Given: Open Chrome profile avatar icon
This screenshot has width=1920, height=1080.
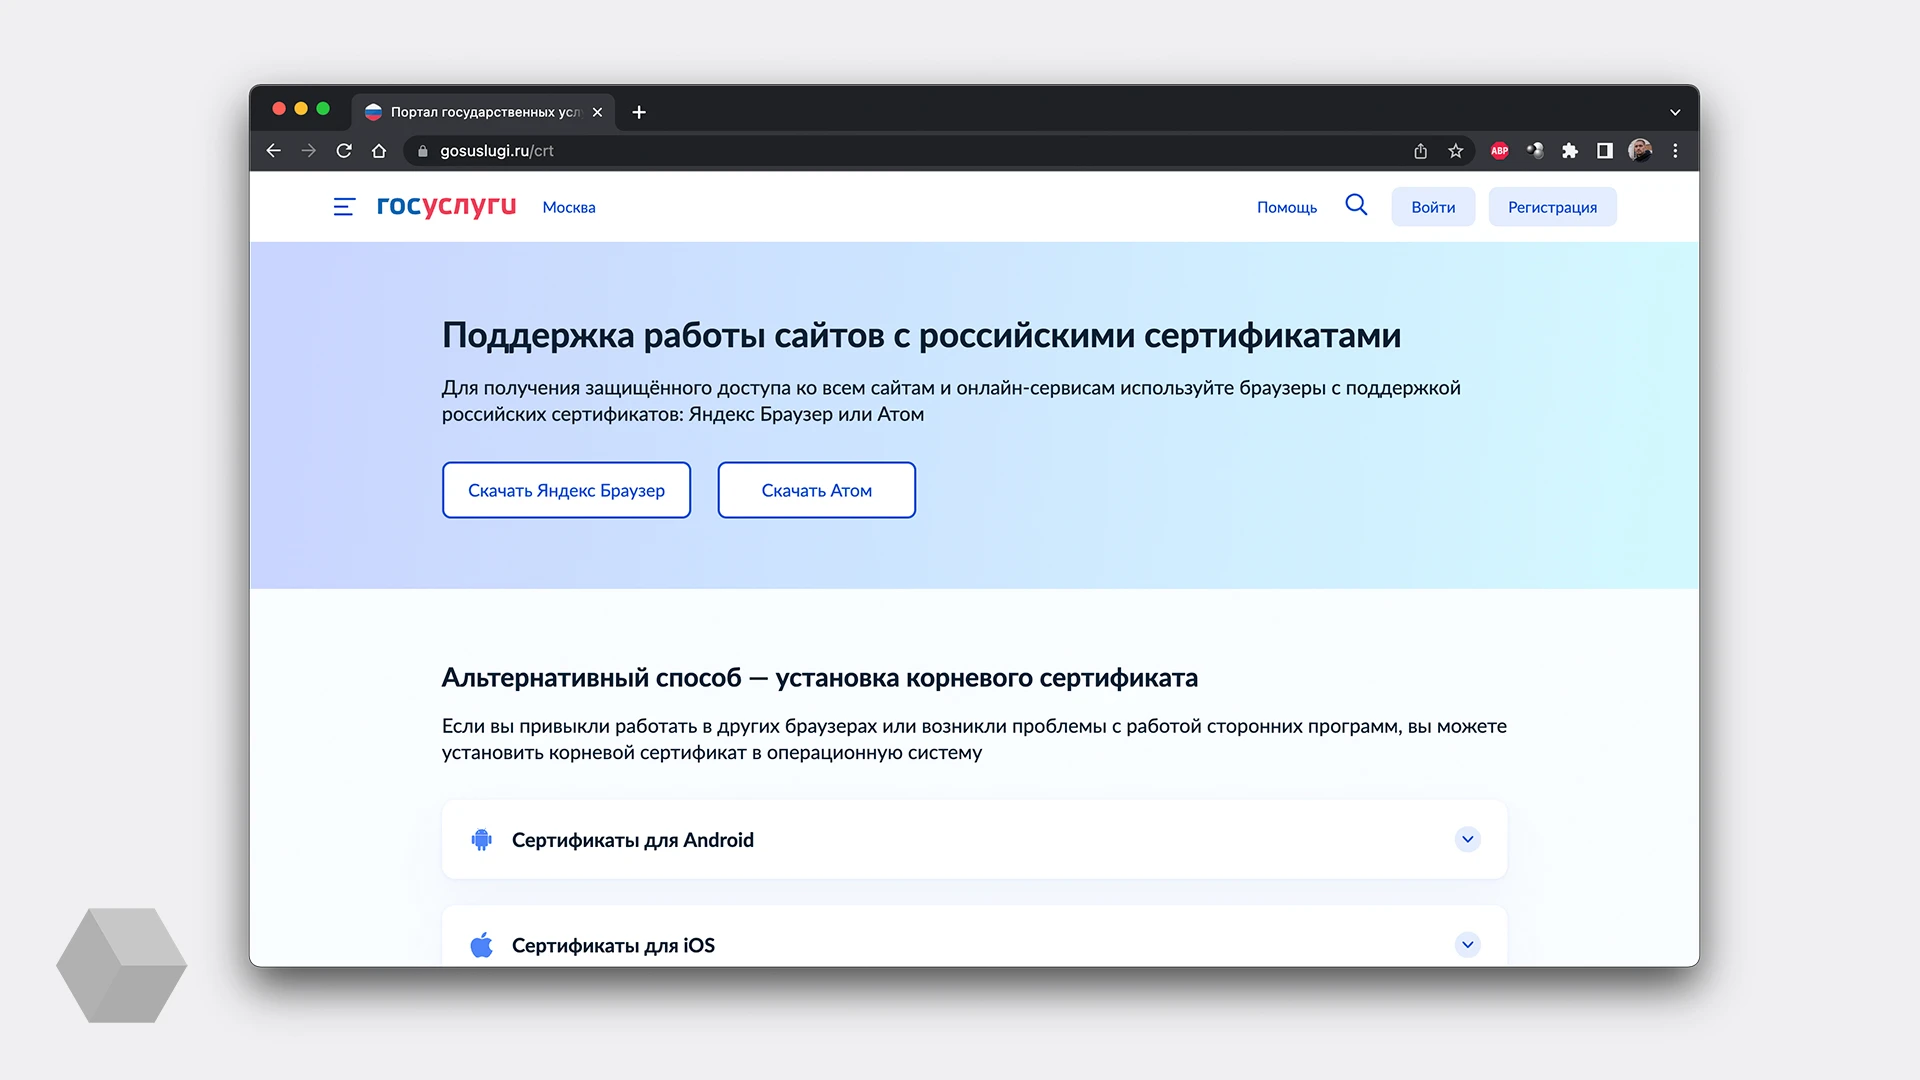Looking at the screenshot, I should (x=1639, y=150).
